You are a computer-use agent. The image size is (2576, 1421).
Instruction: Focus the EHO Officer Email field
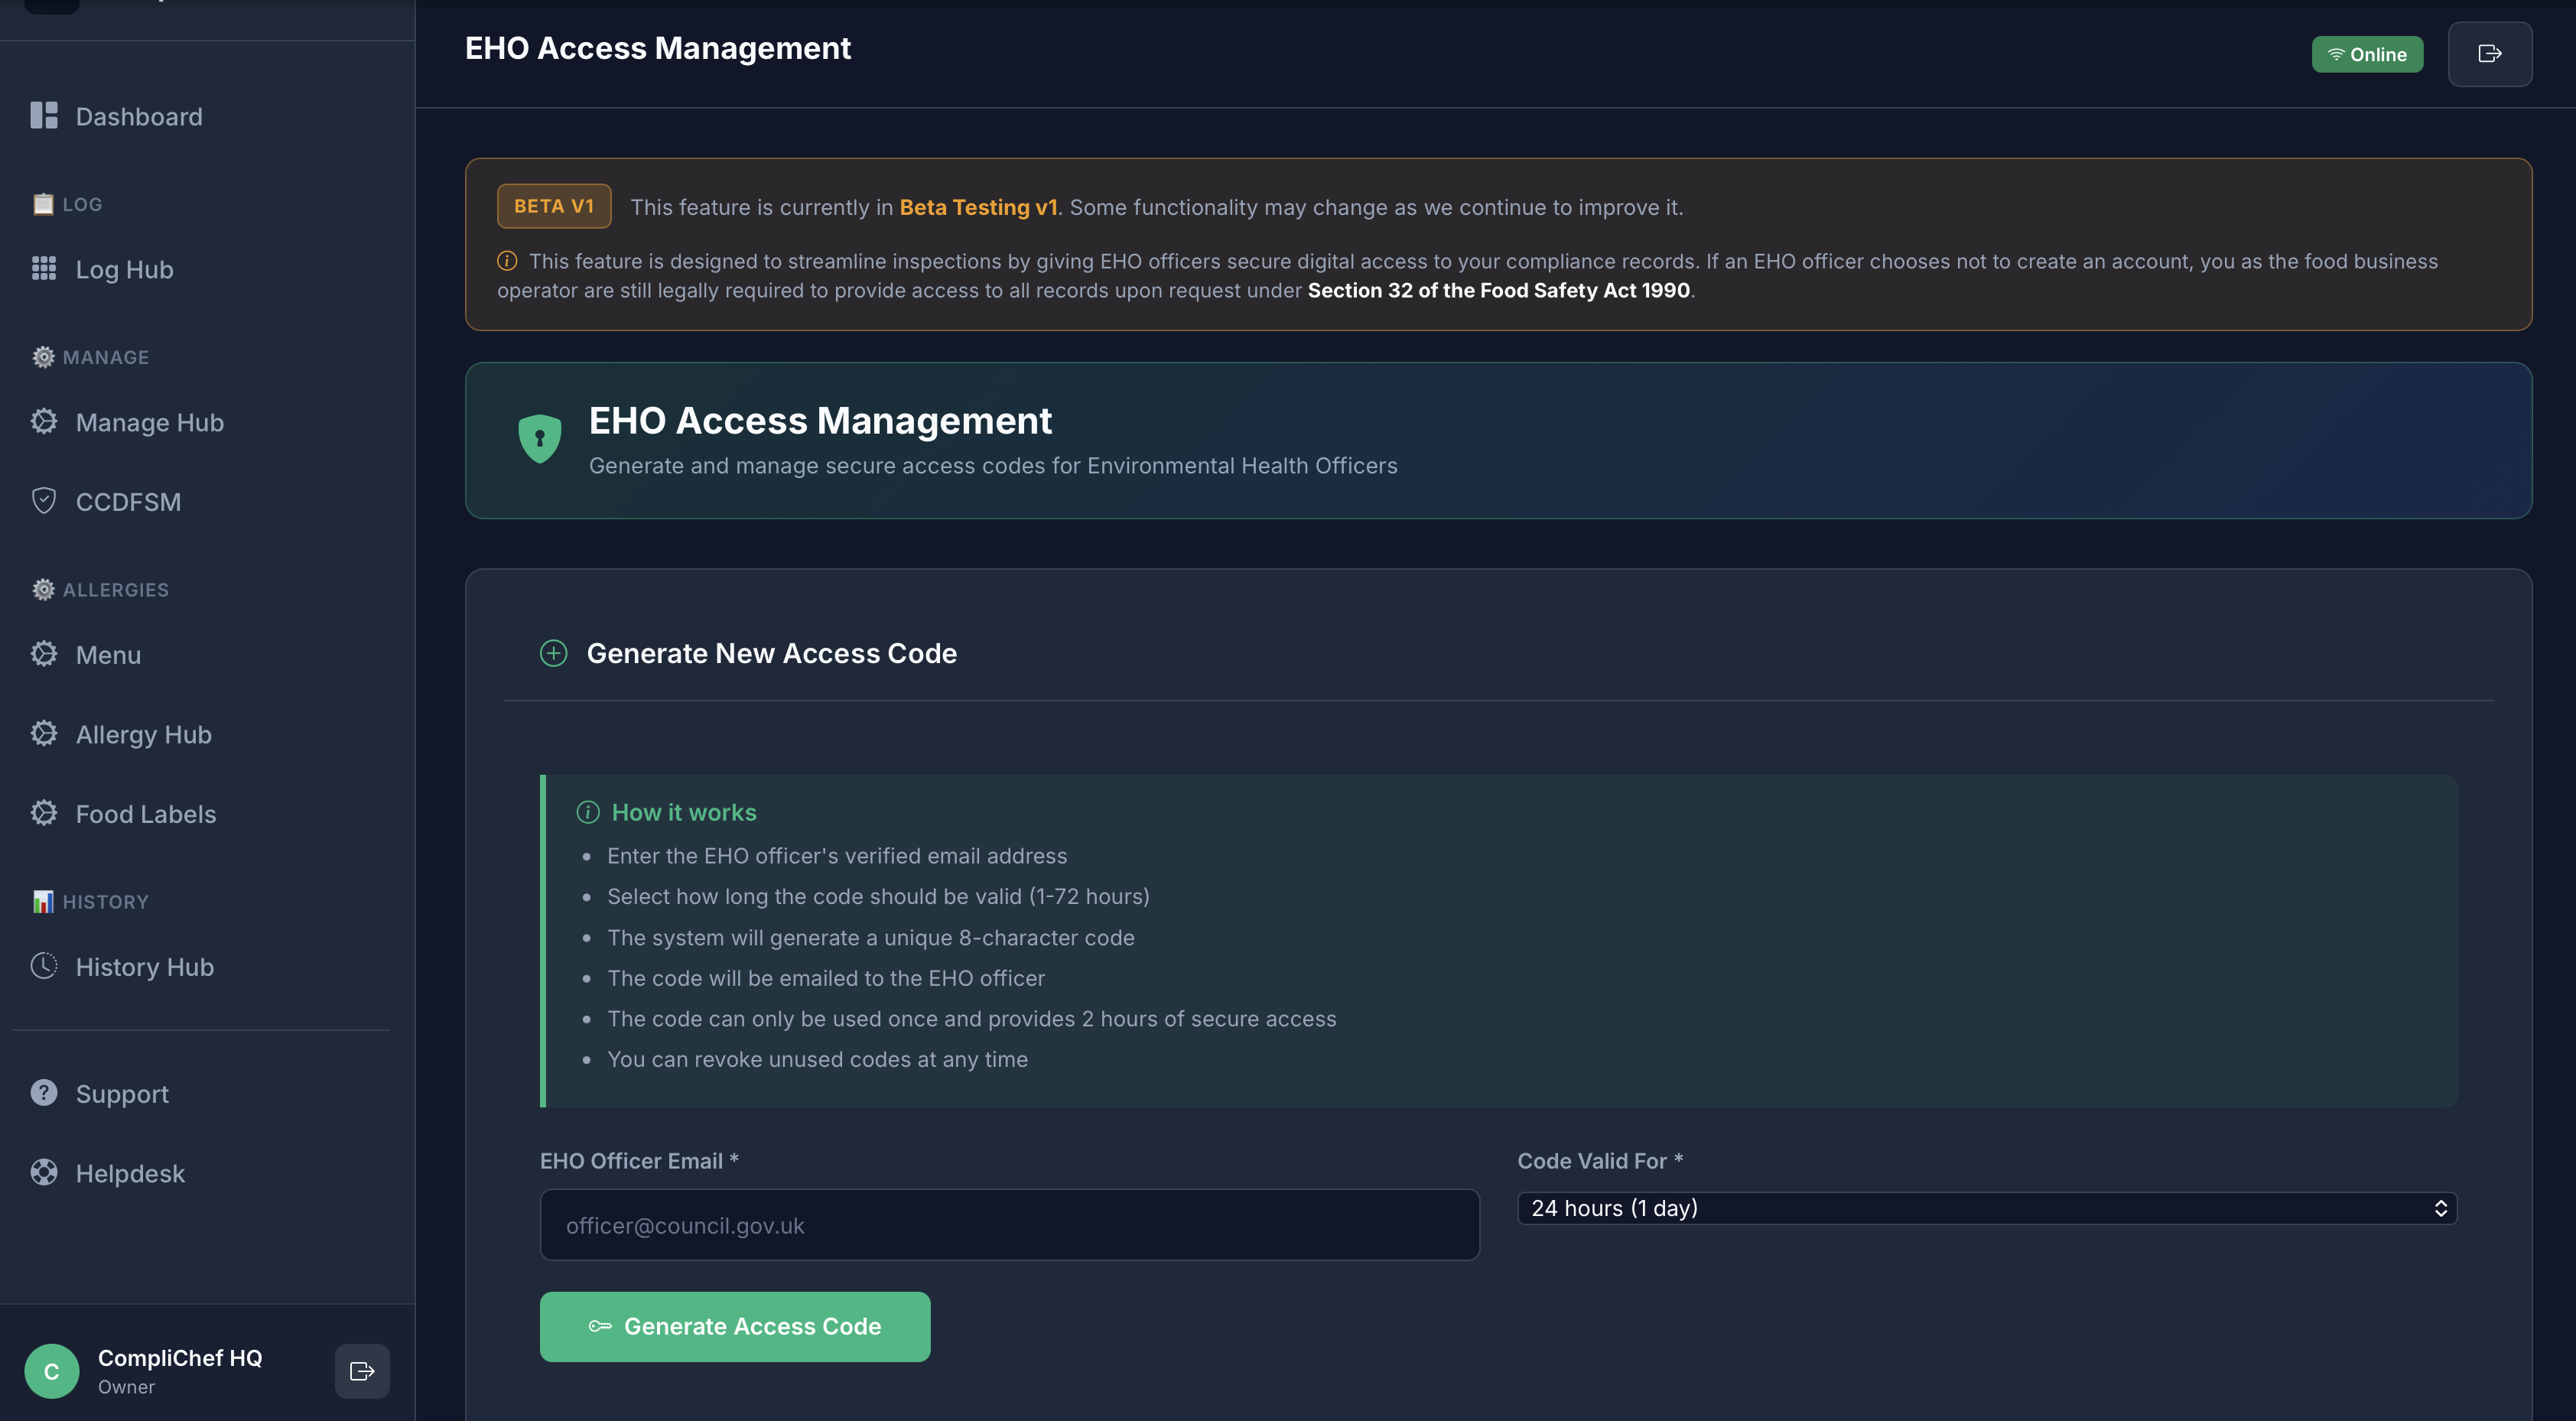pos(1009,1225)
